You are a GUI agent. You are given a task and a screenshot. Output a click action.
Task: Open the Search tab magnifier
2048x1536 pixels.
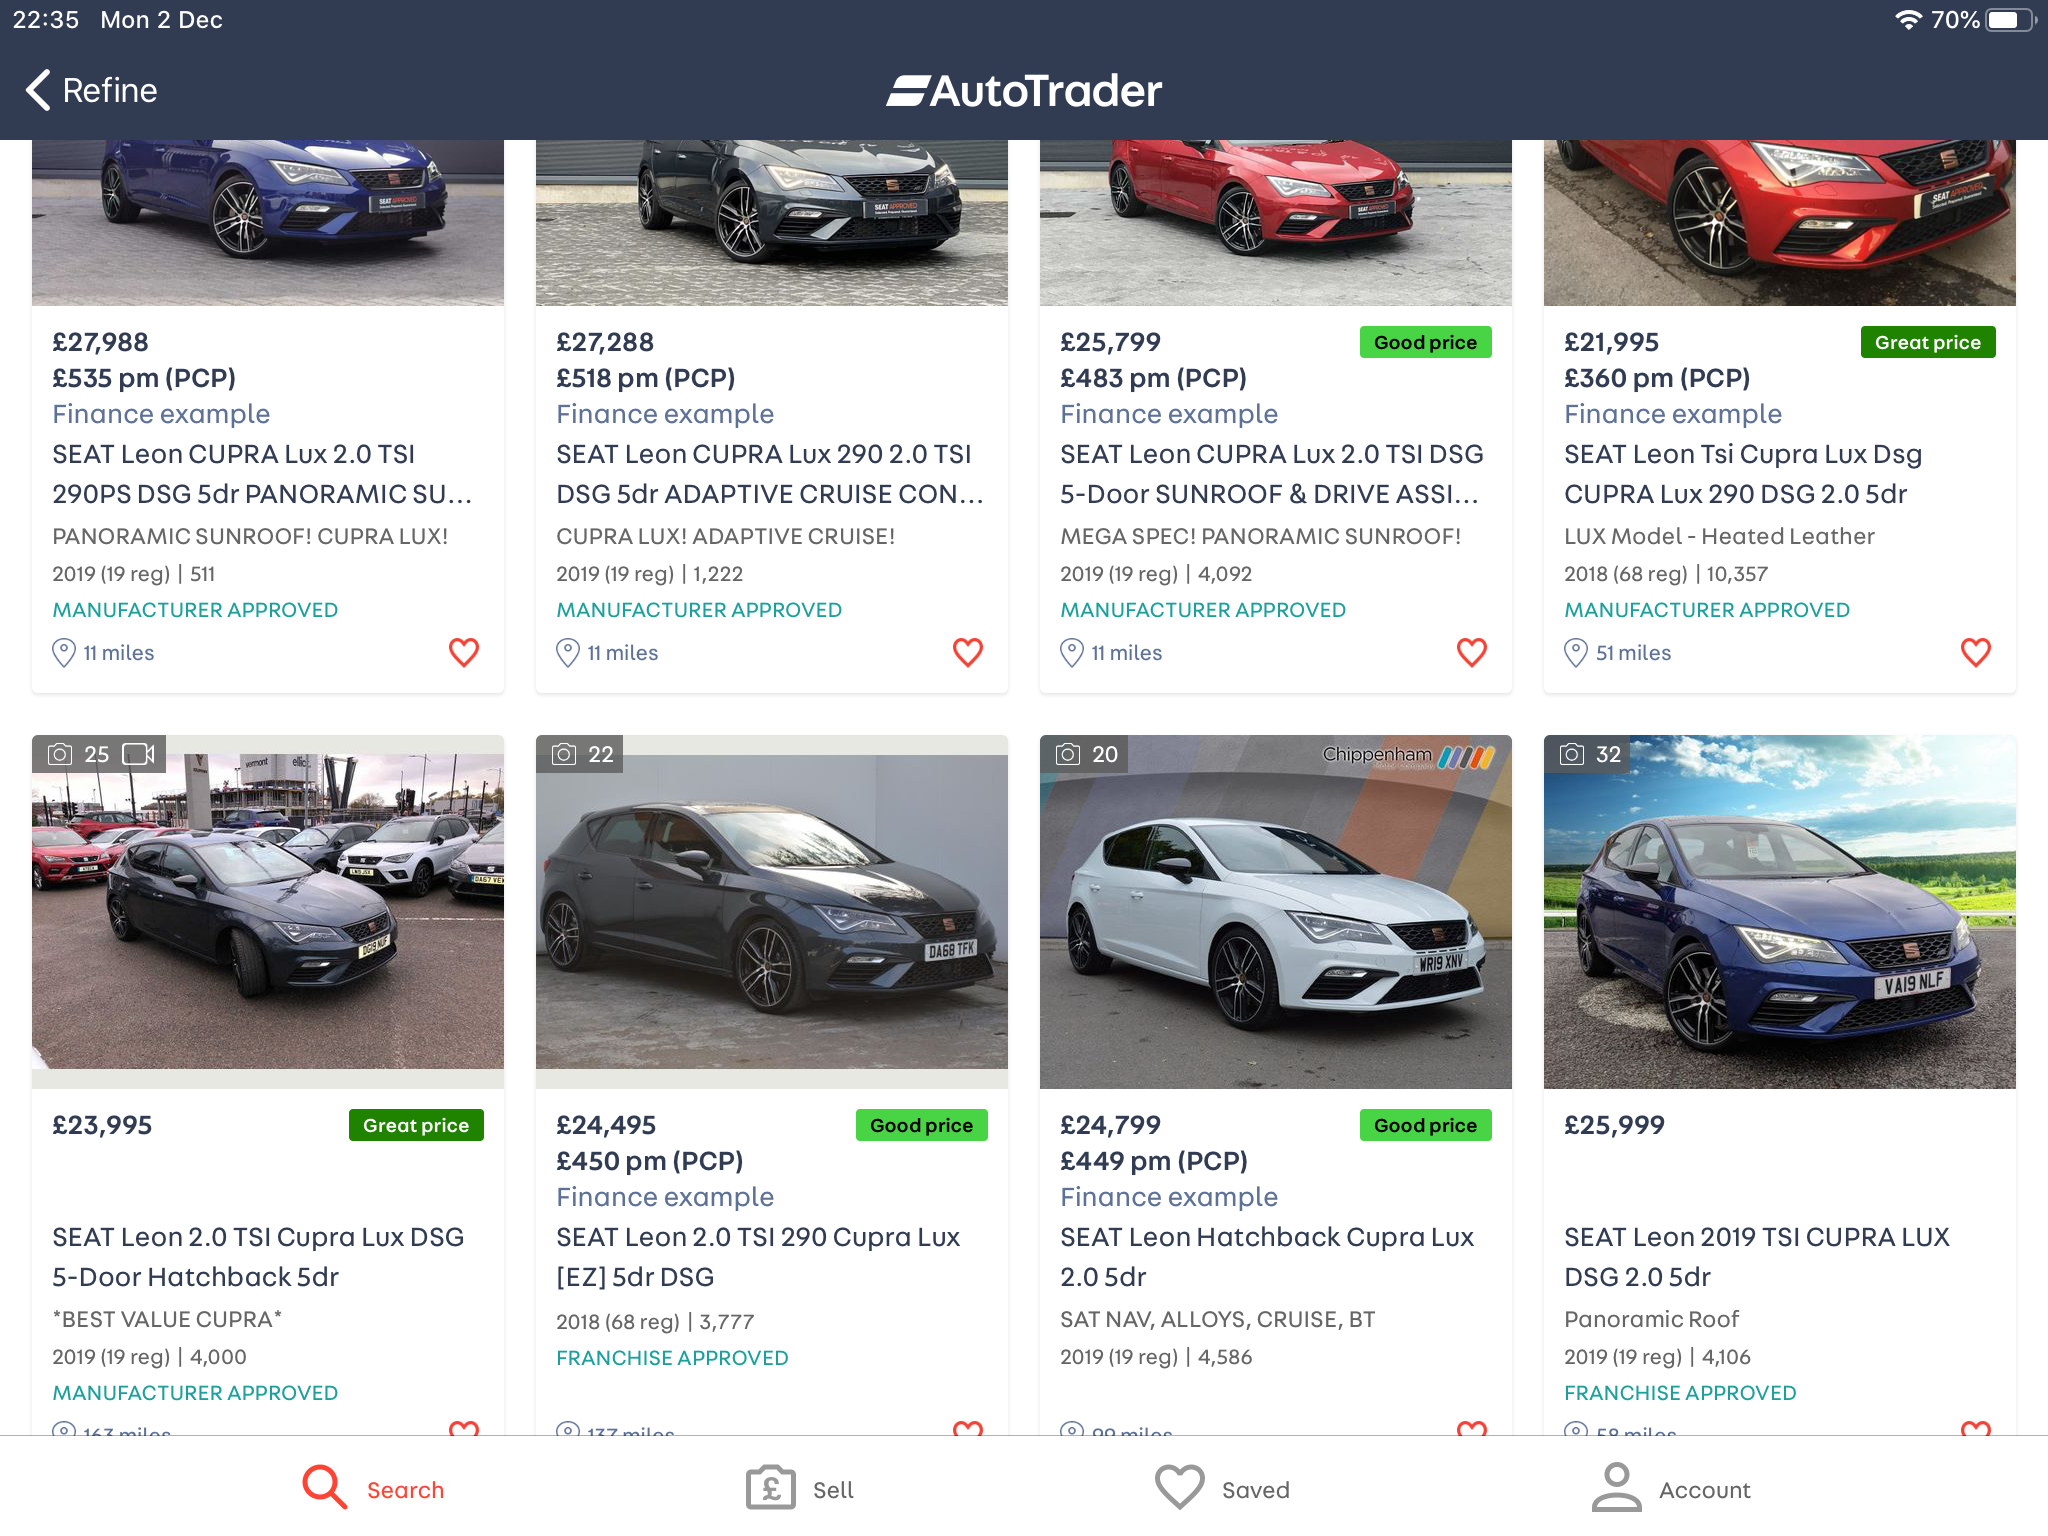325,1488
